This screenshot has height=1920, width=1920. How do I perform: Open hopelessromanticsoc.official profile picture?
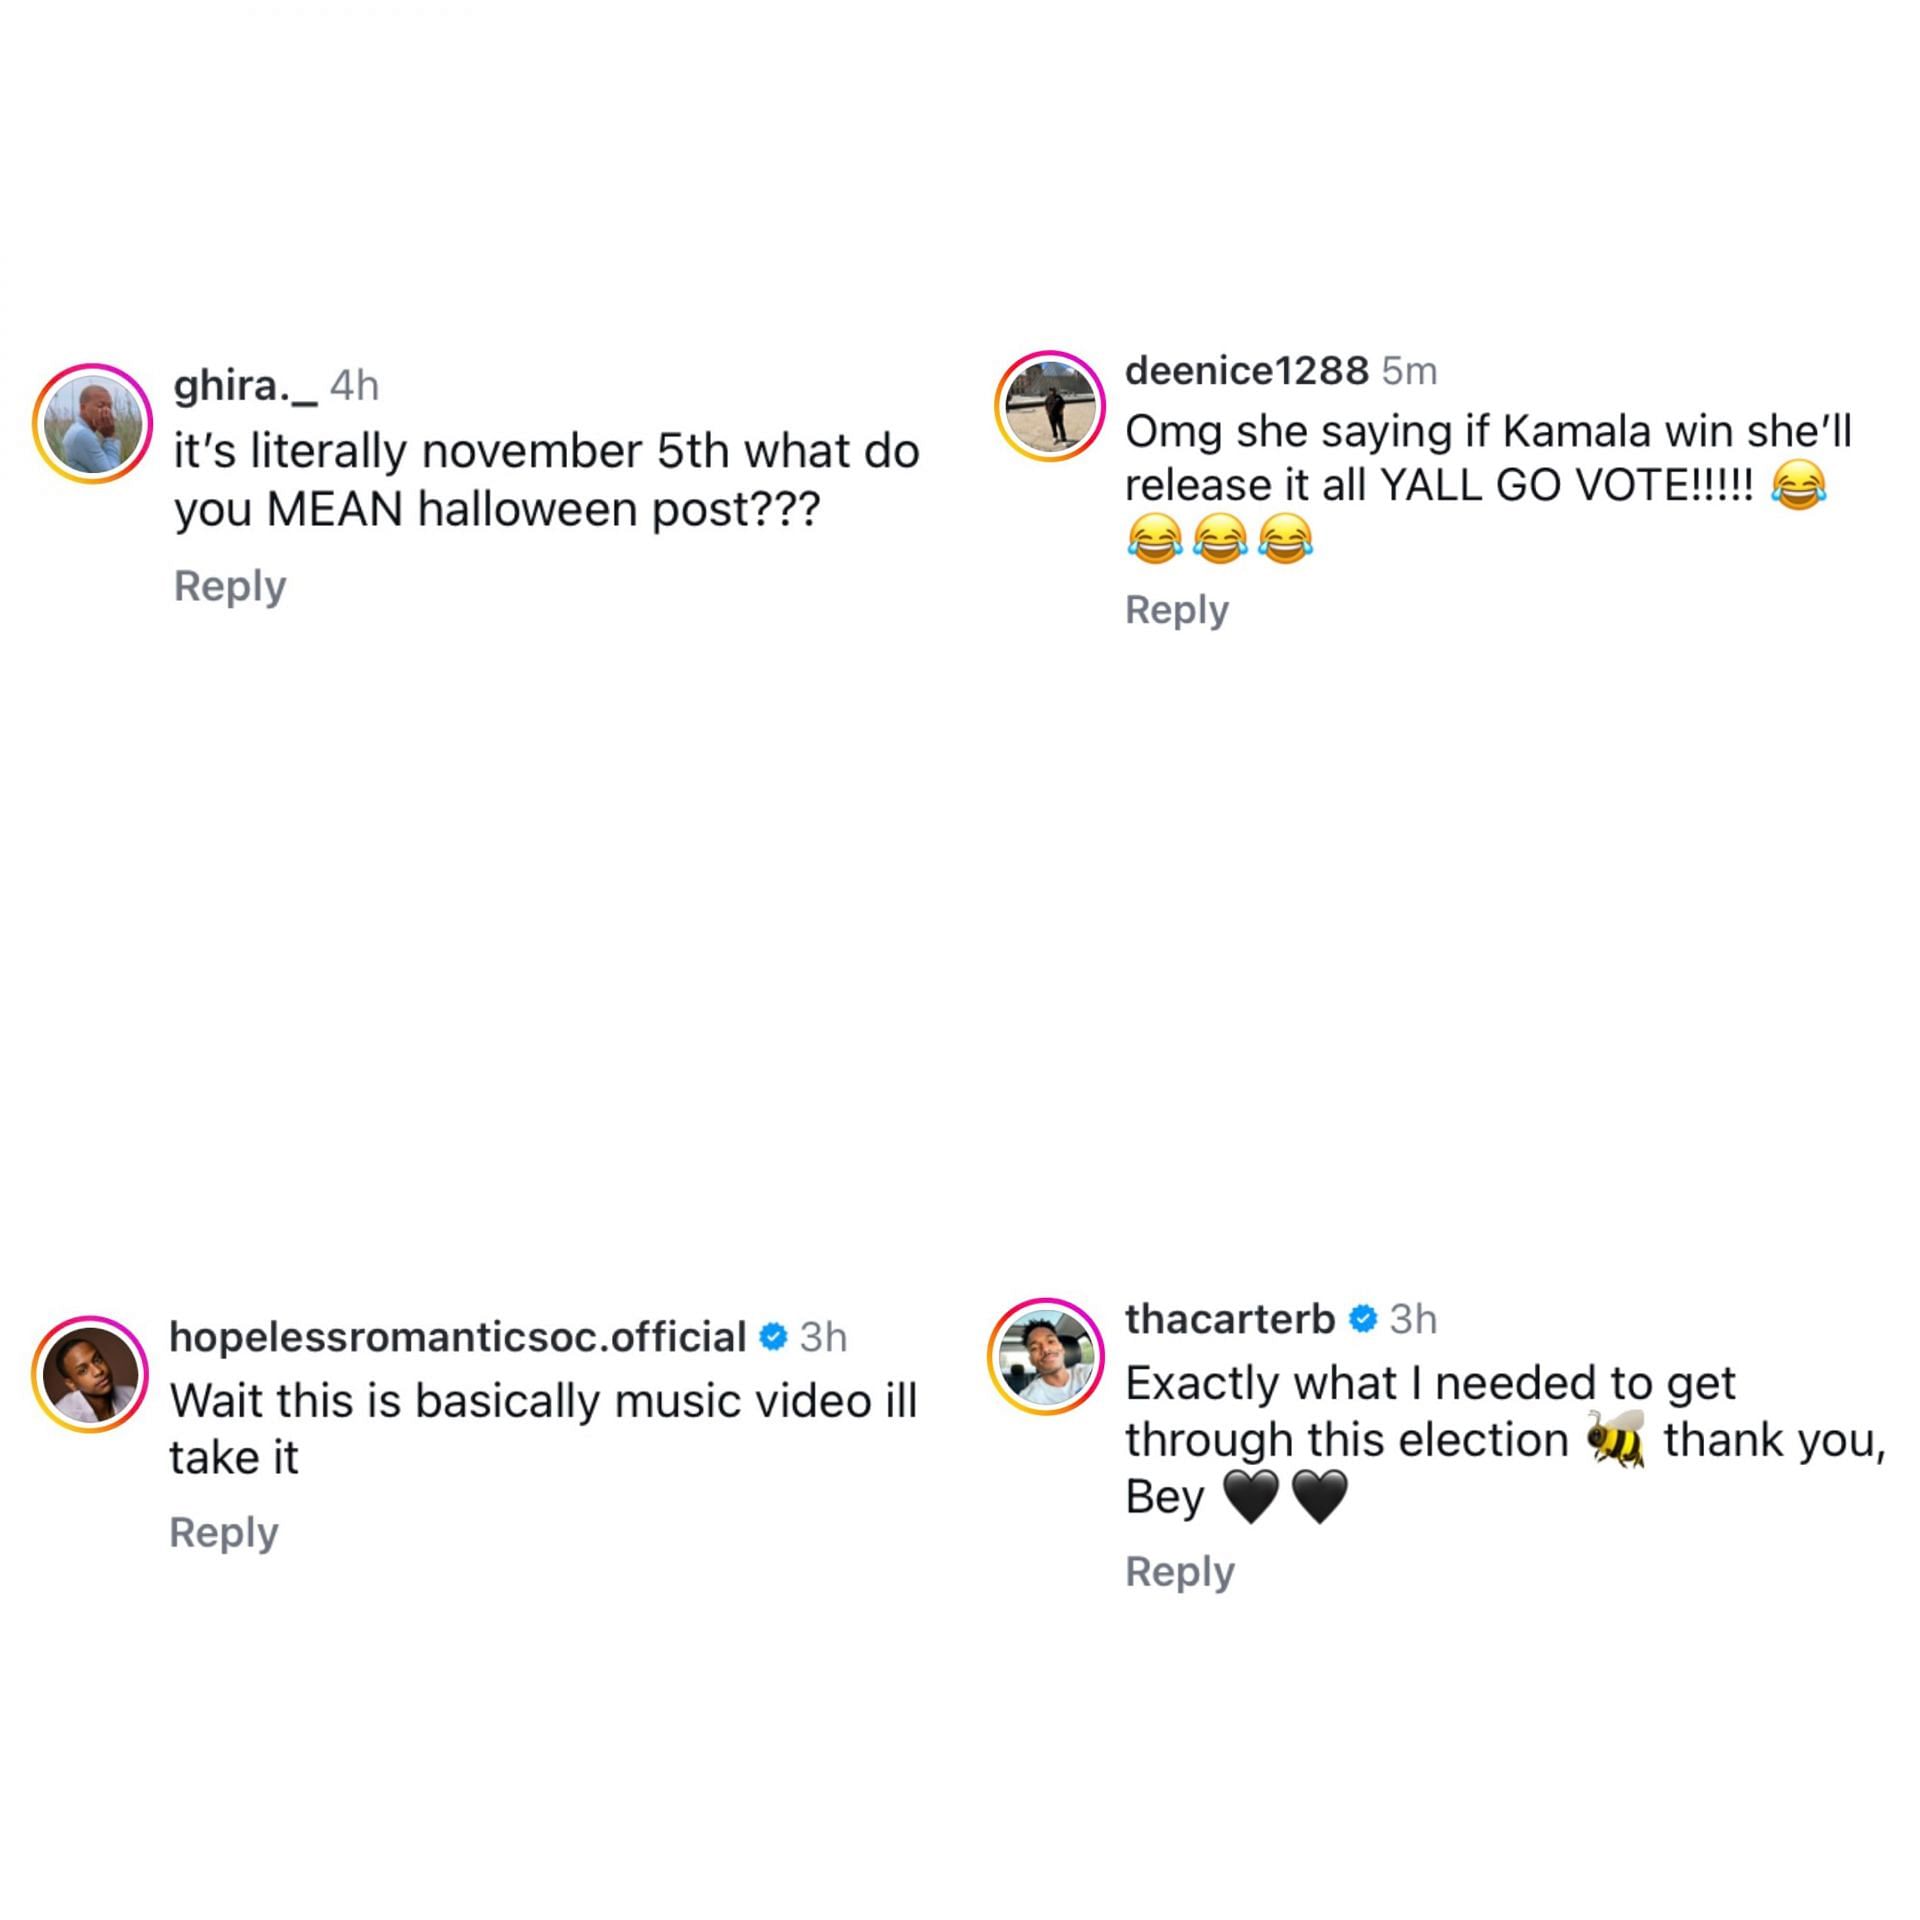coord(90,1374)
